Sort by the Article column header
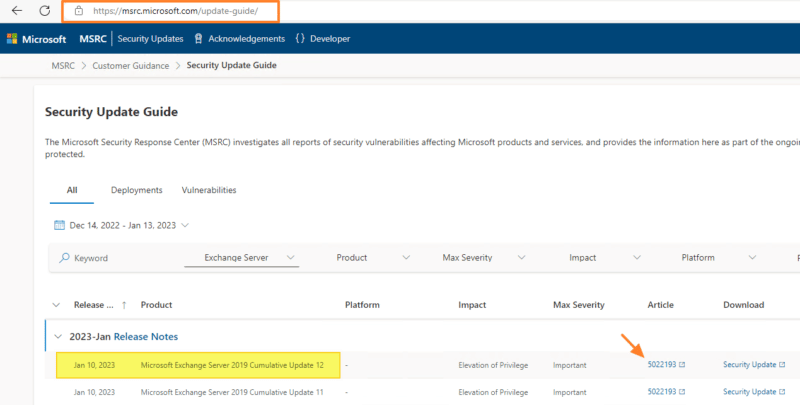800x405 pixels. 661,305
